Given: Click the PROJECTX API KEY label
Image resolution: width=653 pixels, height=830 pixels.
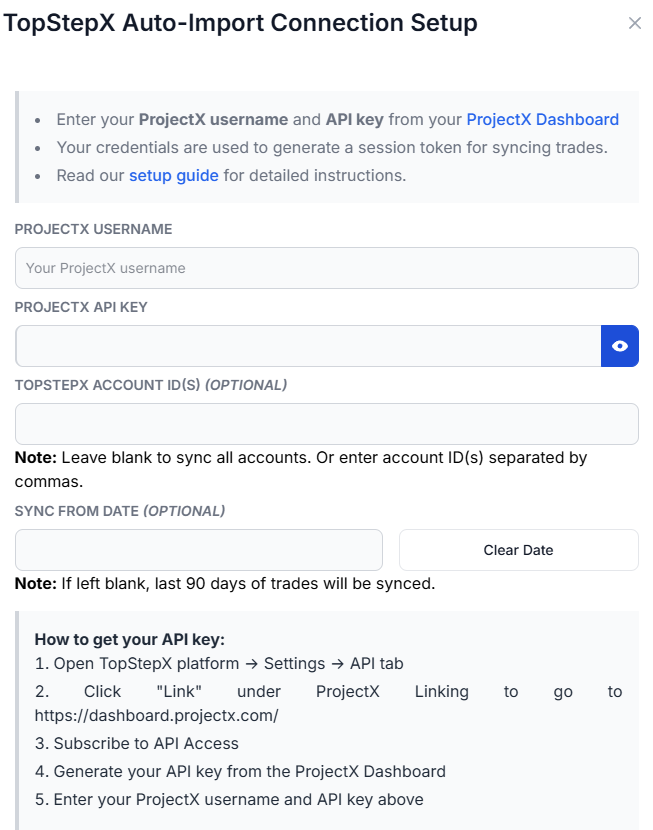Looking at the screenshot, I should click(x=81, y=307).
